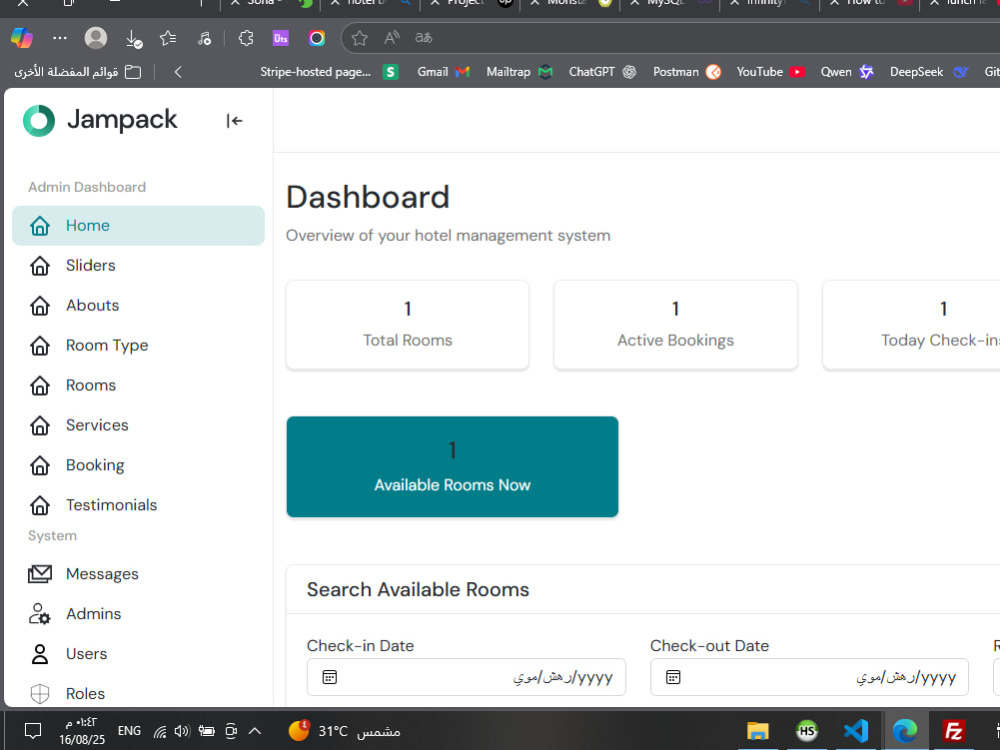Click the house icon beside Sliders

point(40,265)
